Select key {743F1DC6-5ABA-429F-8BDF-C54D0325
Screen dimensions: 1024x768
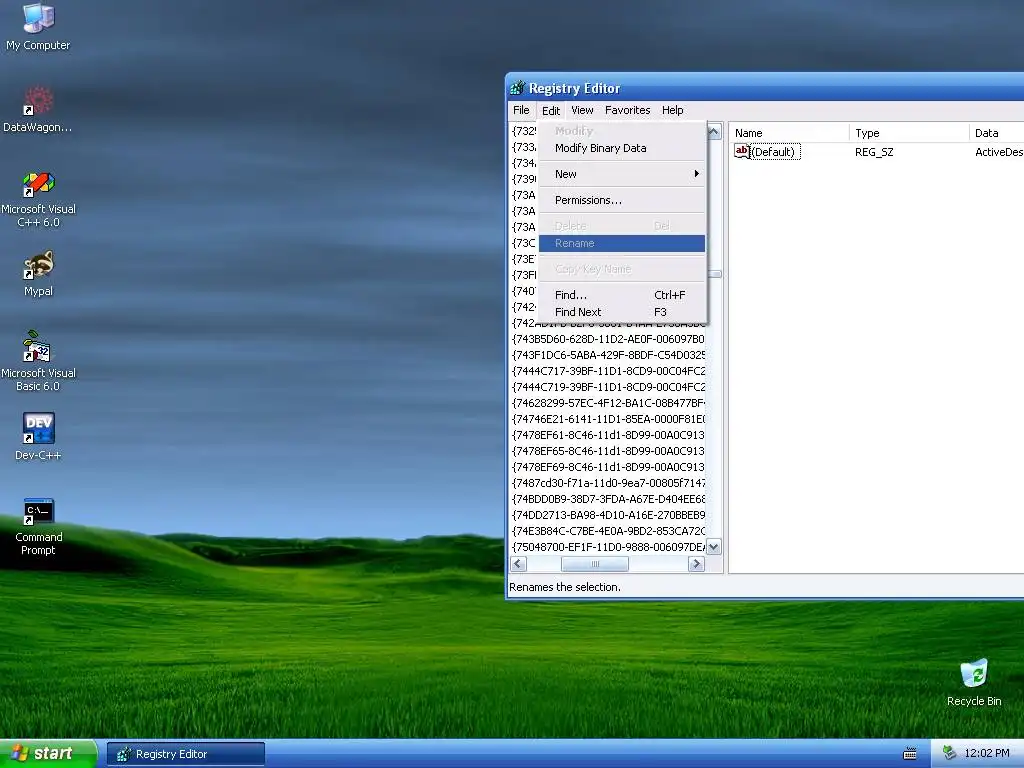608,355
